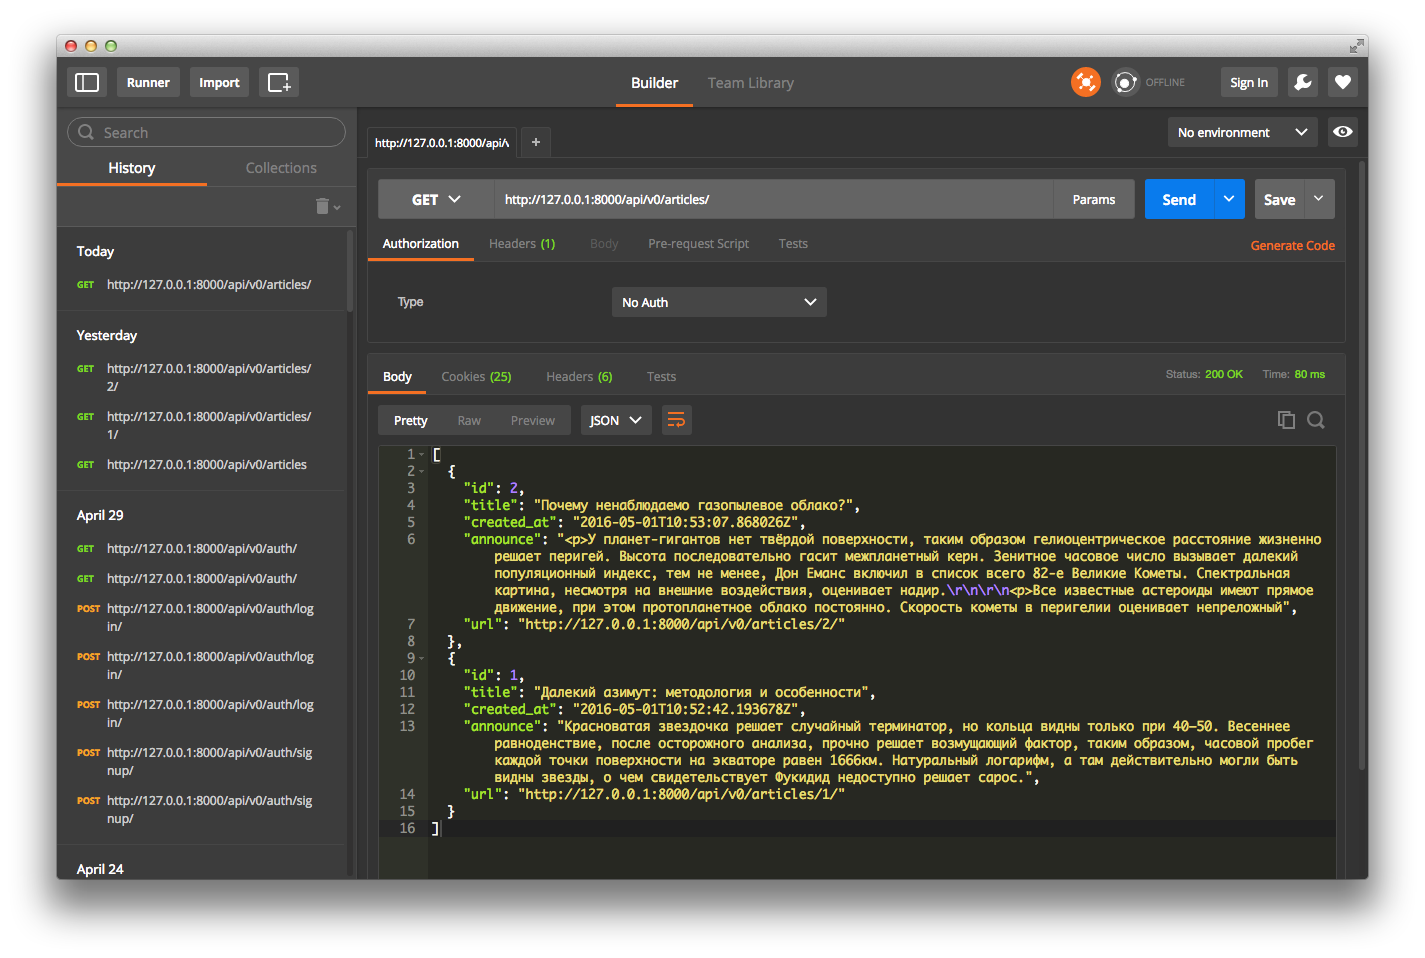Click the trash icon to clear history

pyautogui.click(x=323, y=206)
